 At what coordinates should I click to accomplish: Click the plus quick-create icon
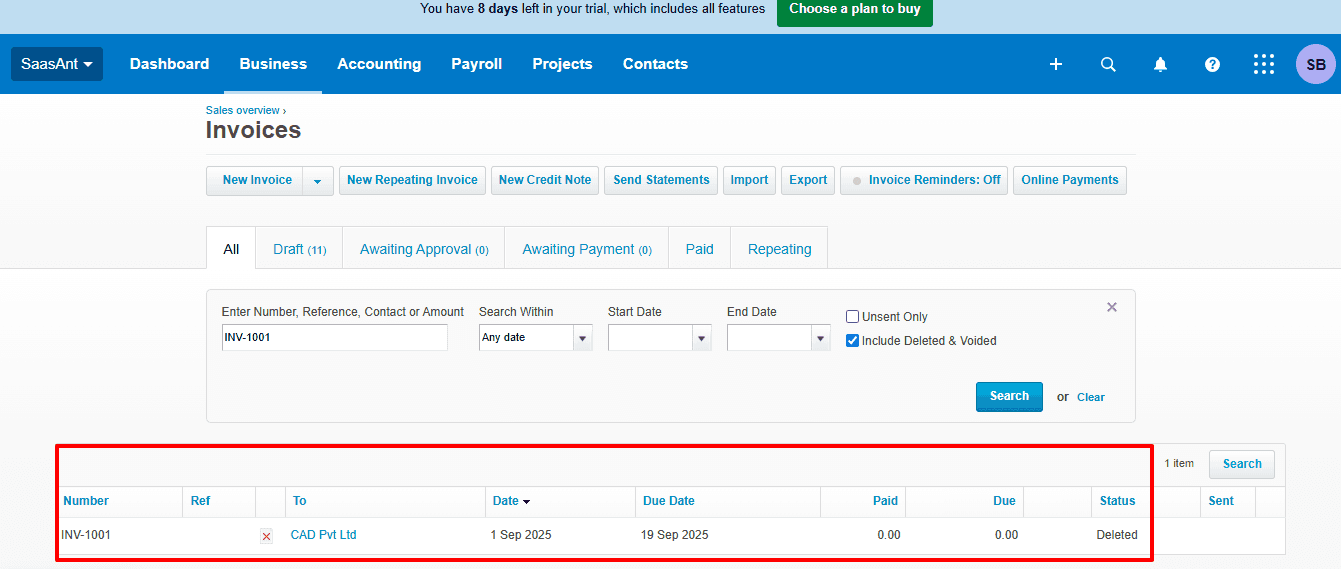(1055, 64)
